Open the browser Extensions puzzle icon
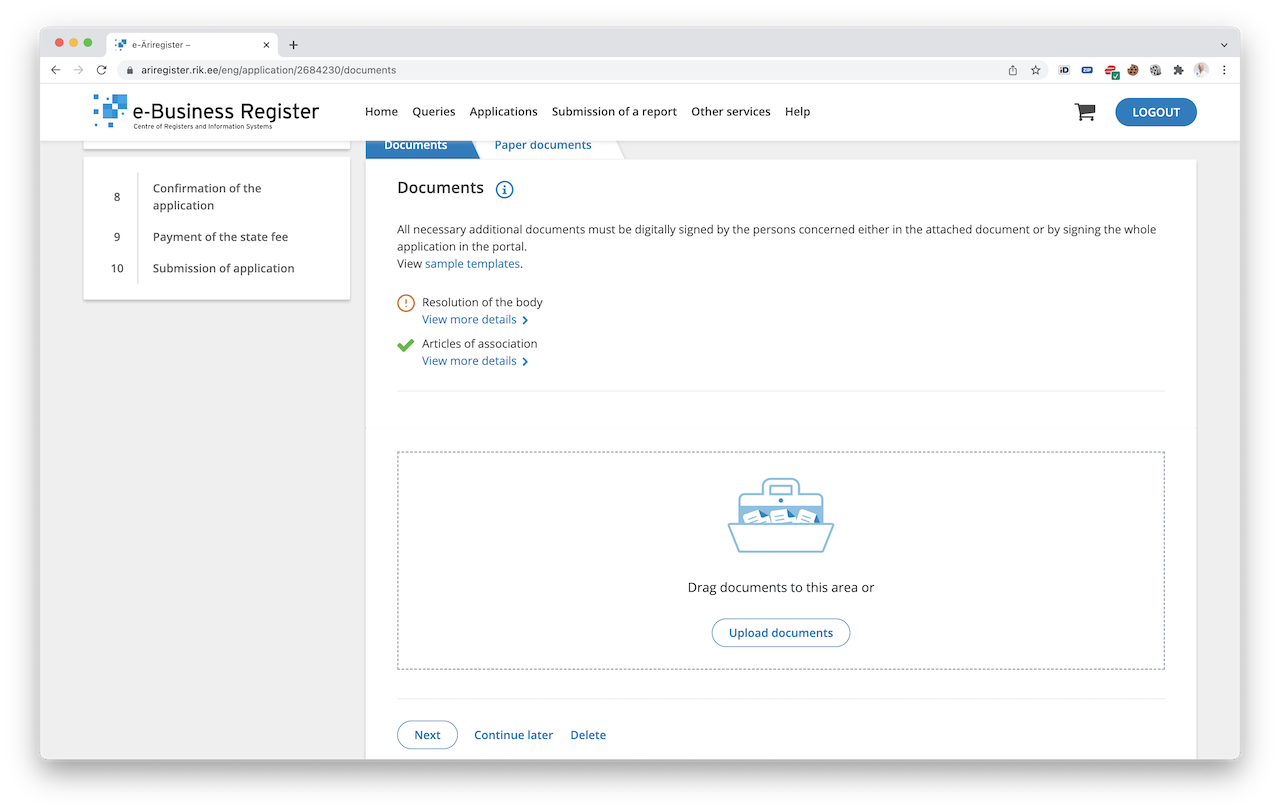 [x=1178, y=70]
